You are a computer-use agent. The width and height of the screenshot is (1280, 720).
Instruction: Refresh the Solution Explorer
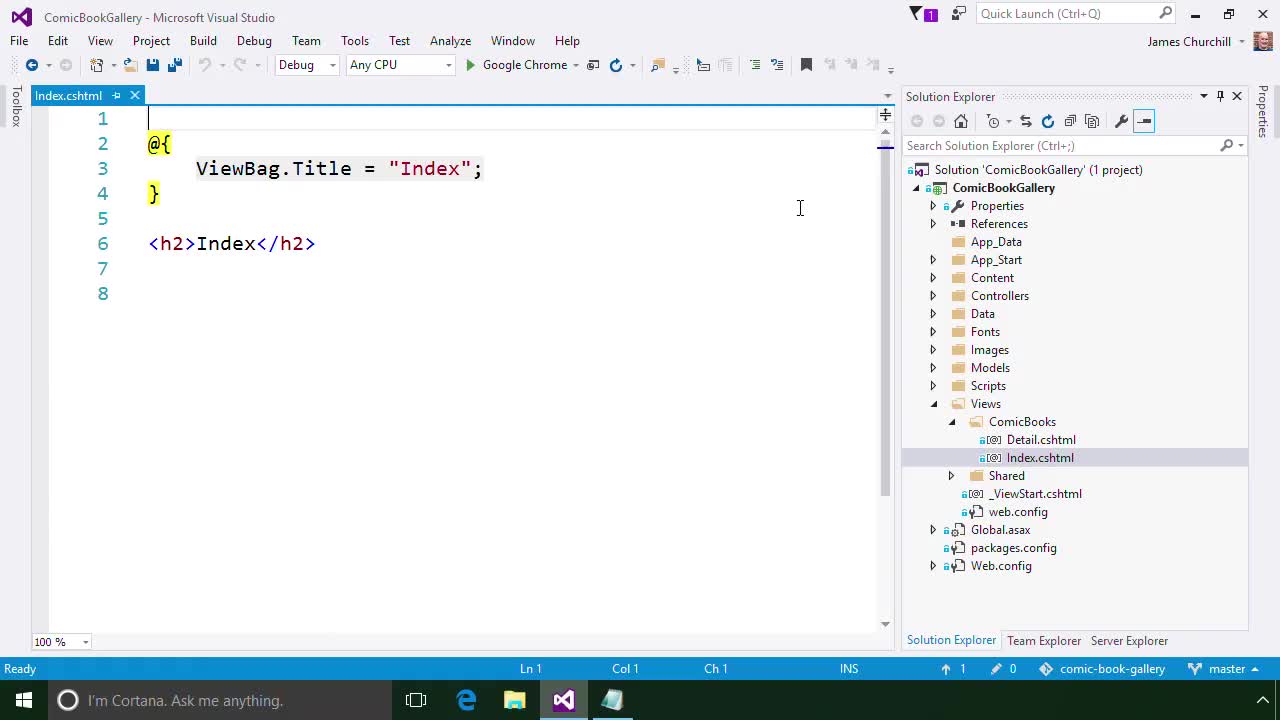pos(1047,121)
